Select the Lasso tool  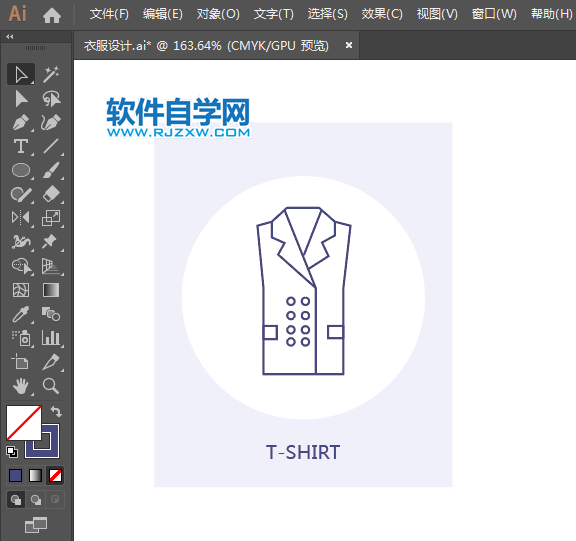coord(51,99)
